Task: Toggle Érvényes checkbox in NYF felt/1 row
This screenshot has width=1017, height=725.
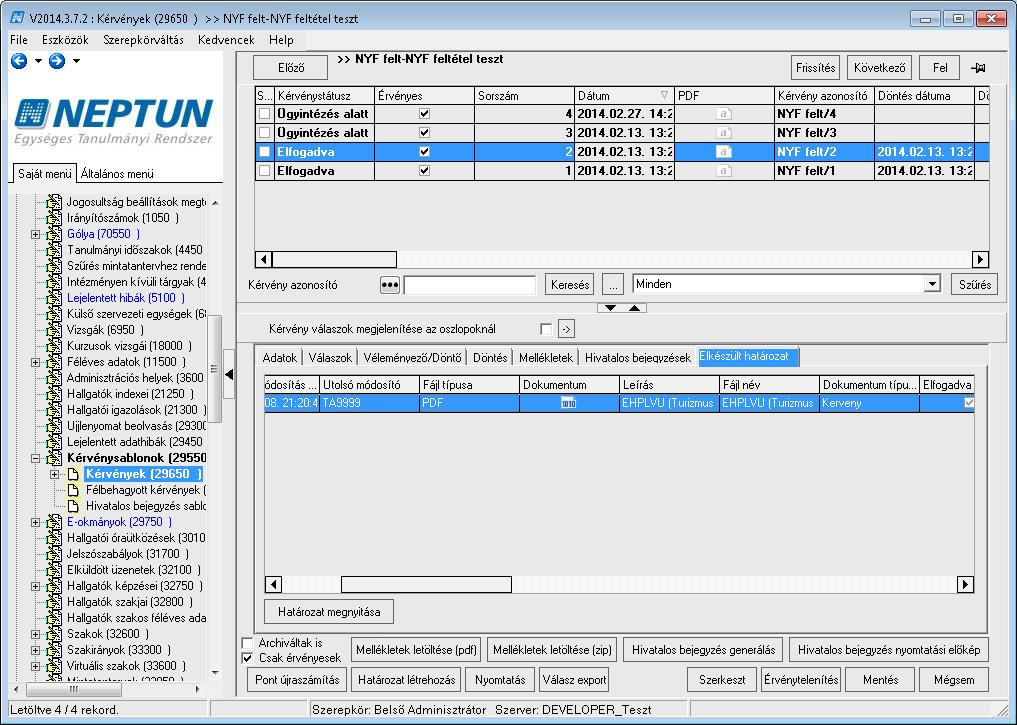Action: [x=424, y=171]
